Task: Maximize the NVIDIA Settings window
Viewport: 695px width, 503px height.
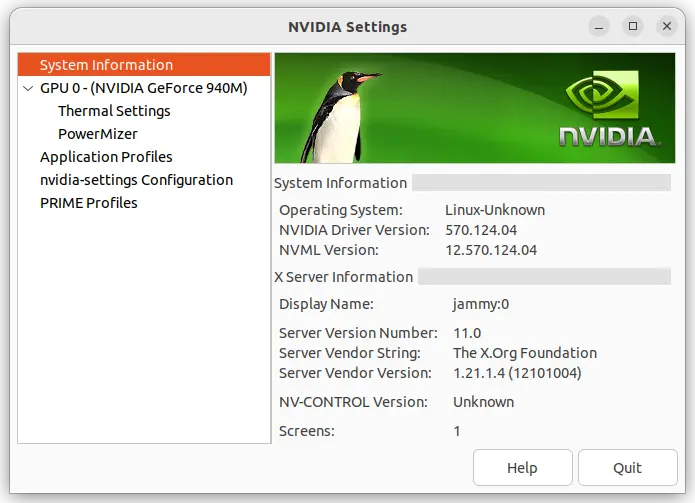Action: click(633, 27)
